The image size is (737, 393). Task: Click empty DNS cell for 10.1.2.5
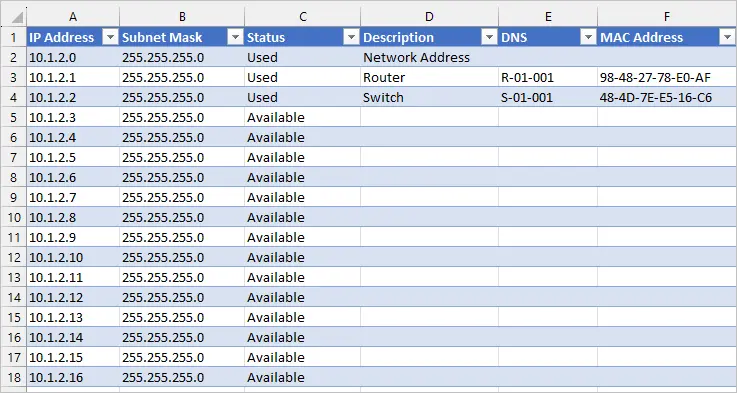[548, 157]
